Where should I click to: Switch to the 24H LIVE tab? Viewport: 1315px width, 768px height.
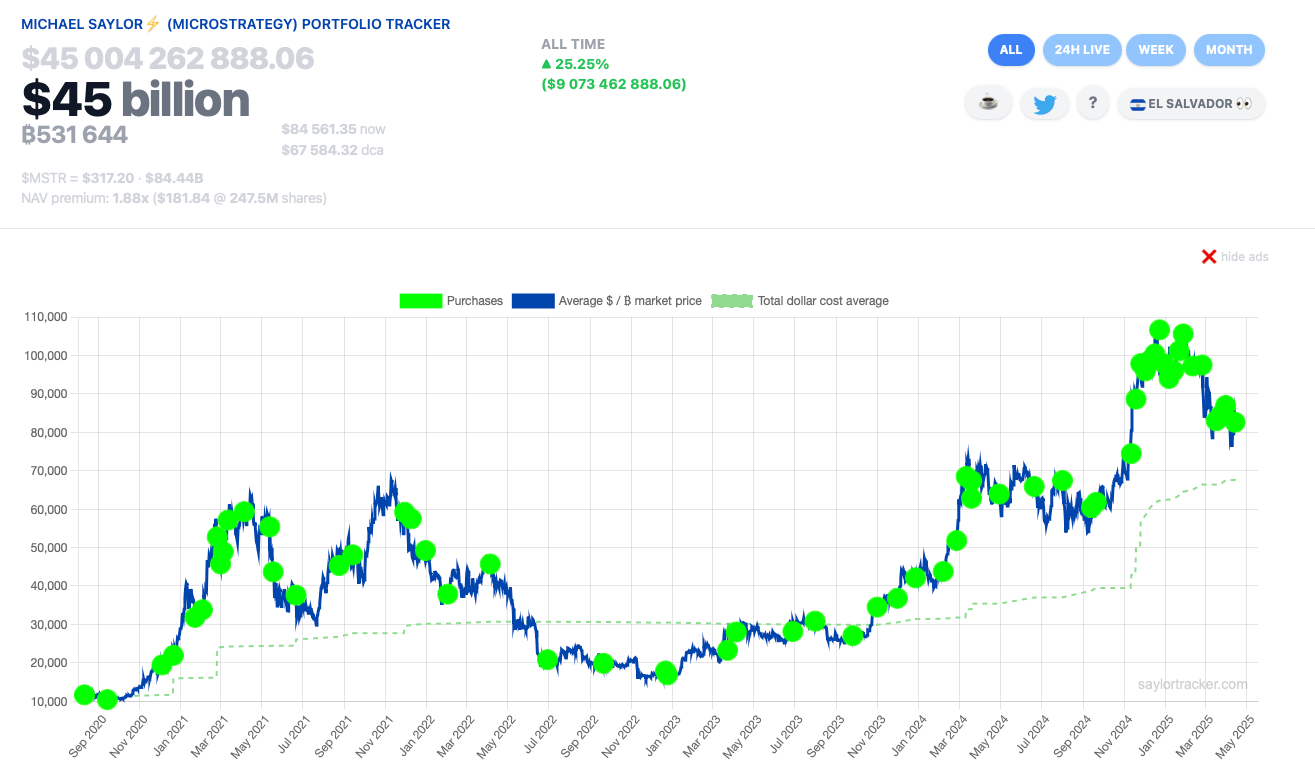pos(1082,50)
